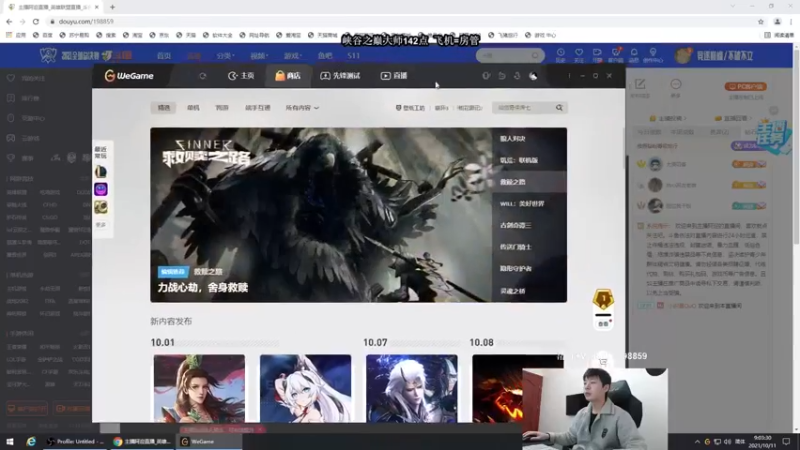Image resolution: width=800 pixels, height=450 pixels.
Task: Click the taskbar clock
Action: coord(762,441)
